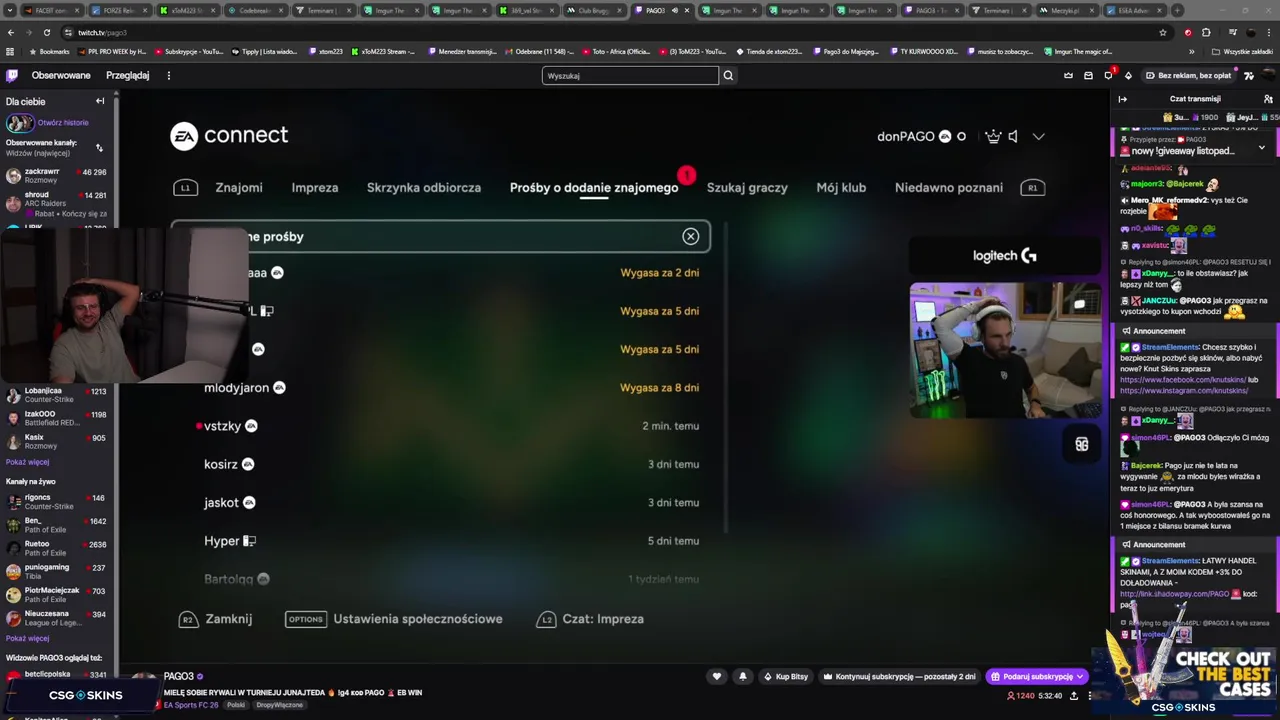Image resolution: width=1280 pixels, height=720 pixels.
Task: Open the chat community users icon
Action: tap(1268, 99)
